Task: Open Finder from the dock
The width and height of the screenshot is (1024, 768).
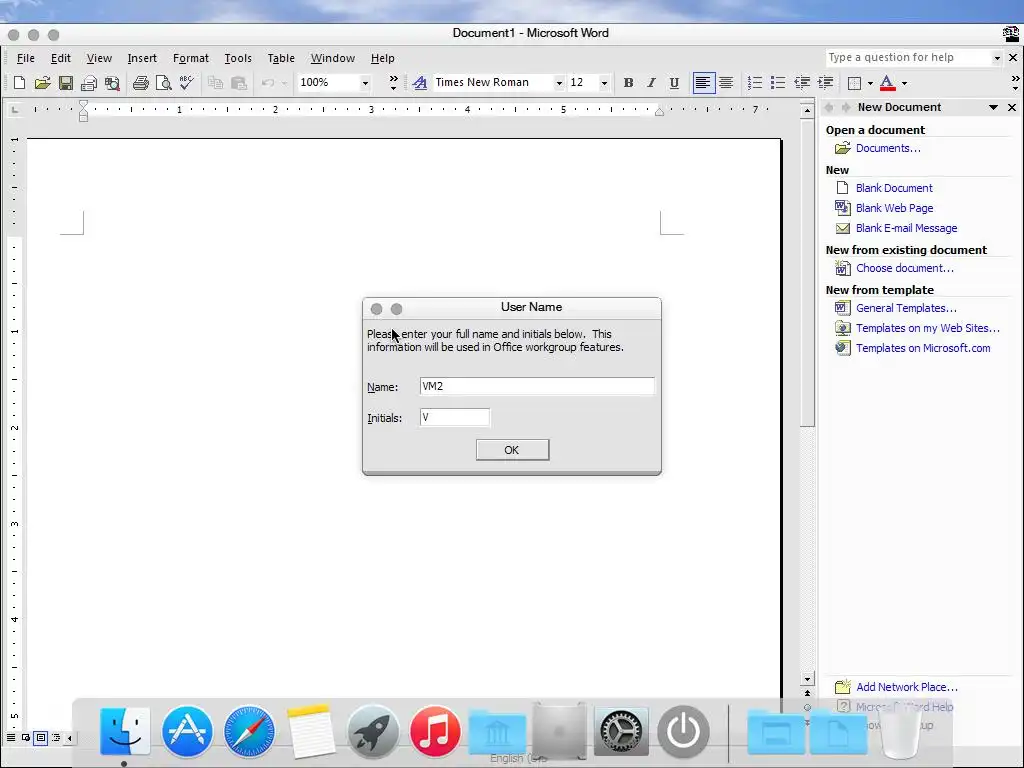Action: click(x=125, y=731)
